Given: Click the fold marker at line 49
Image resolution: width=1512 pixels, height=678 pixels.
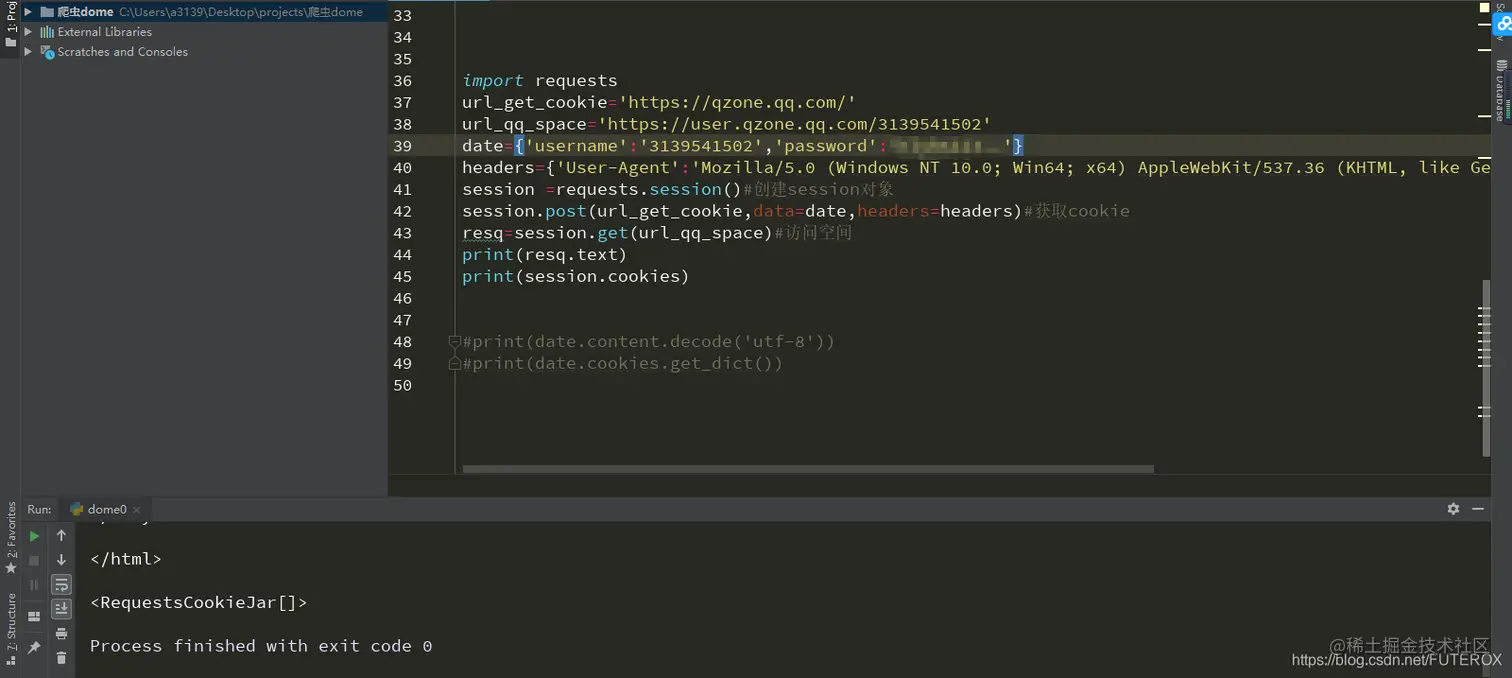Looking at the screenshot, I should tap(454, 364).
